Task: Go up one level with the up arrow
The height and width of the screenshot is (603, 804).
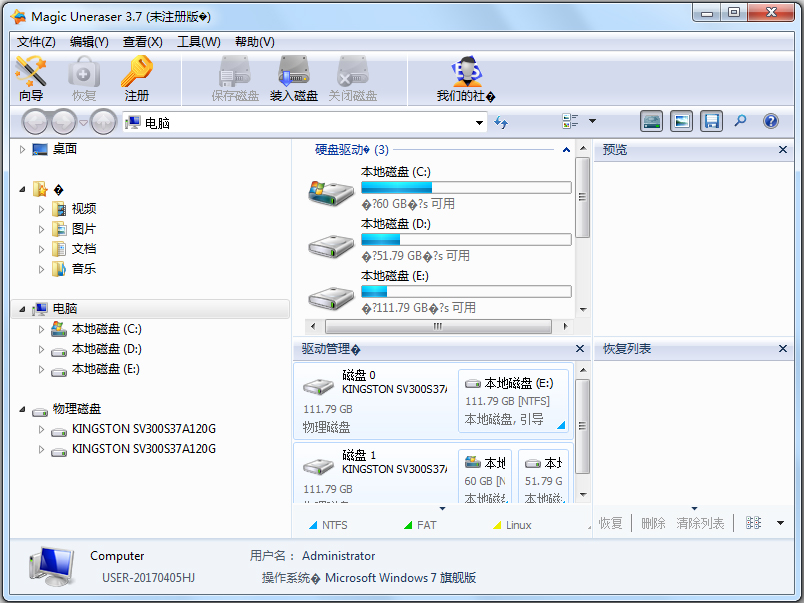Action: coord(104,122)
